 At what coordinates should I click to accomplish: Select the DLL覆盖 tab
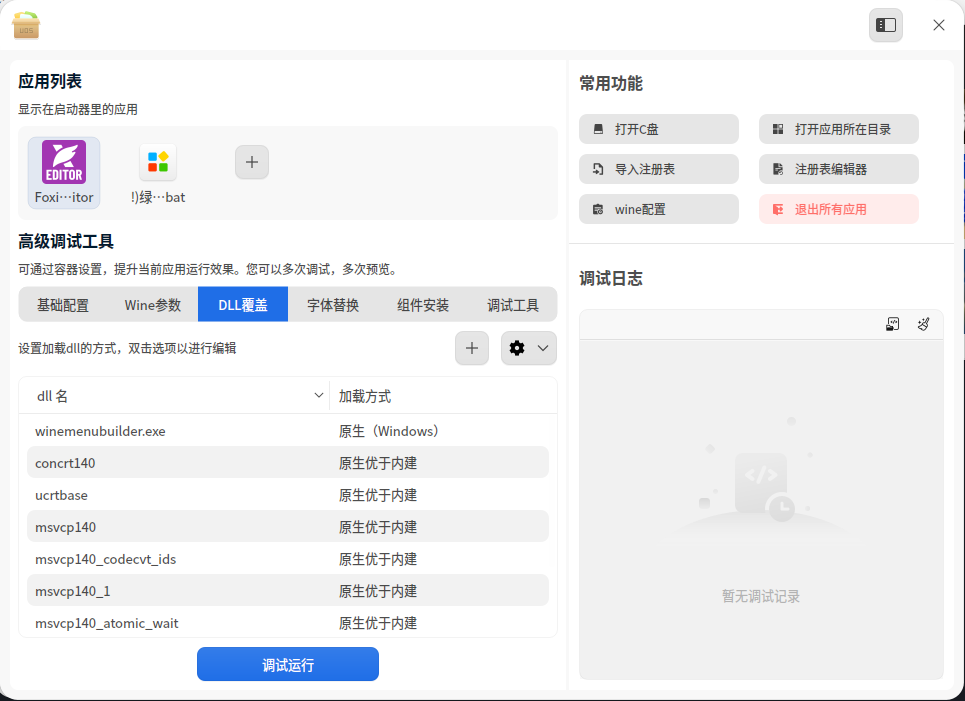(243, 305)
